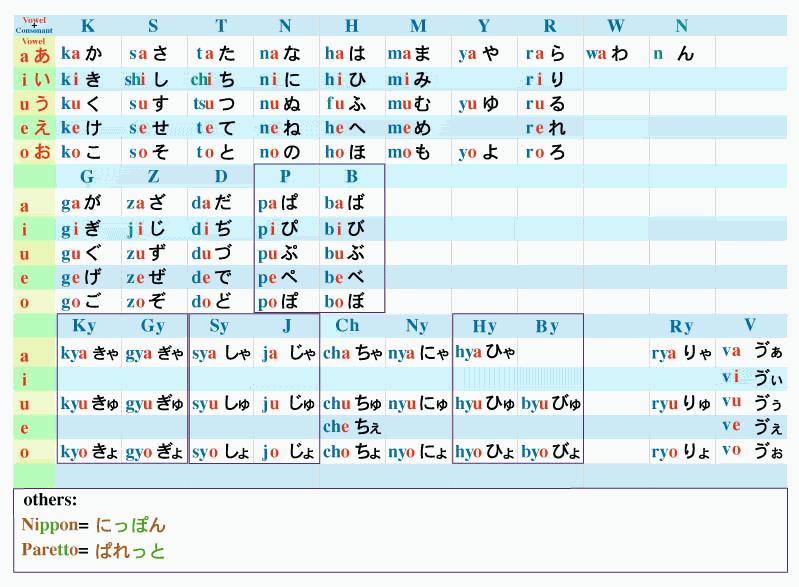Click the "ka か" cell
This screenshot has height=587, width=799.
click(82, 54)
